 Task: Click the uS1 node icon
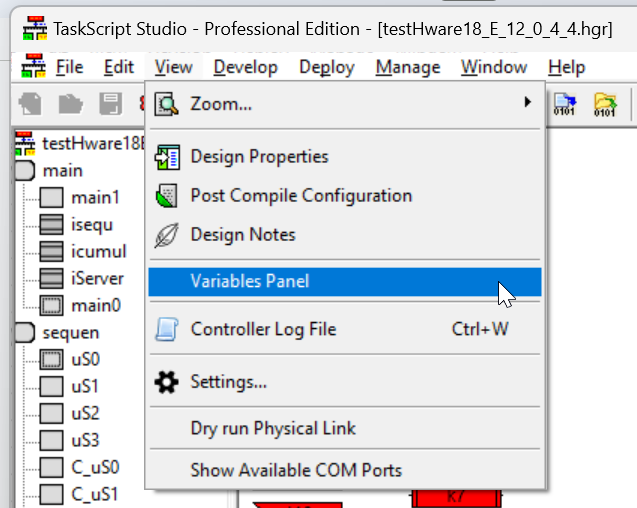point(51,386)
